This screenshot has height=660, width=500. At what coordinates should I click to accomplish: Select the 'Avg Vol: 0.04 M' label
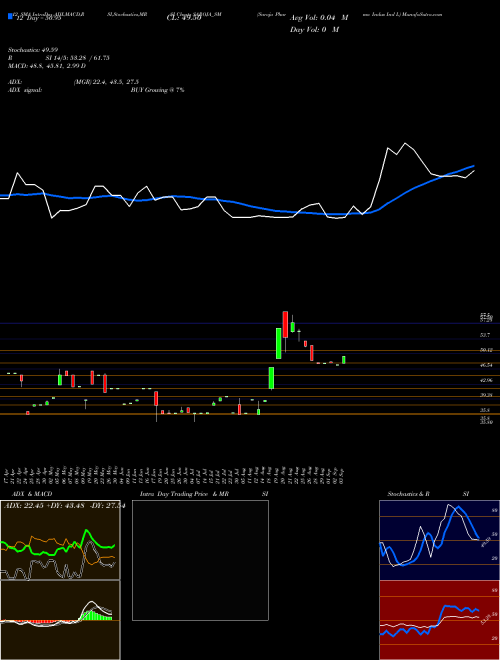click(319, 18)
